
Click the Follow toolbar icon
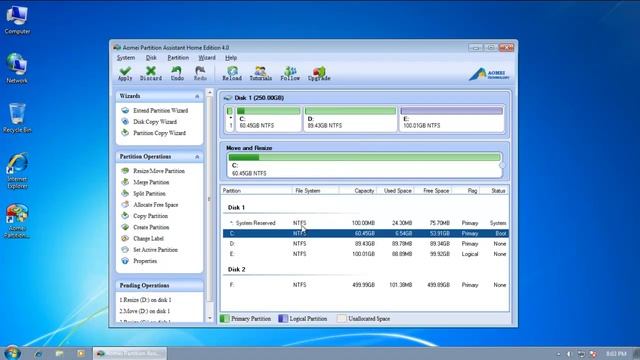click(290, 73)
